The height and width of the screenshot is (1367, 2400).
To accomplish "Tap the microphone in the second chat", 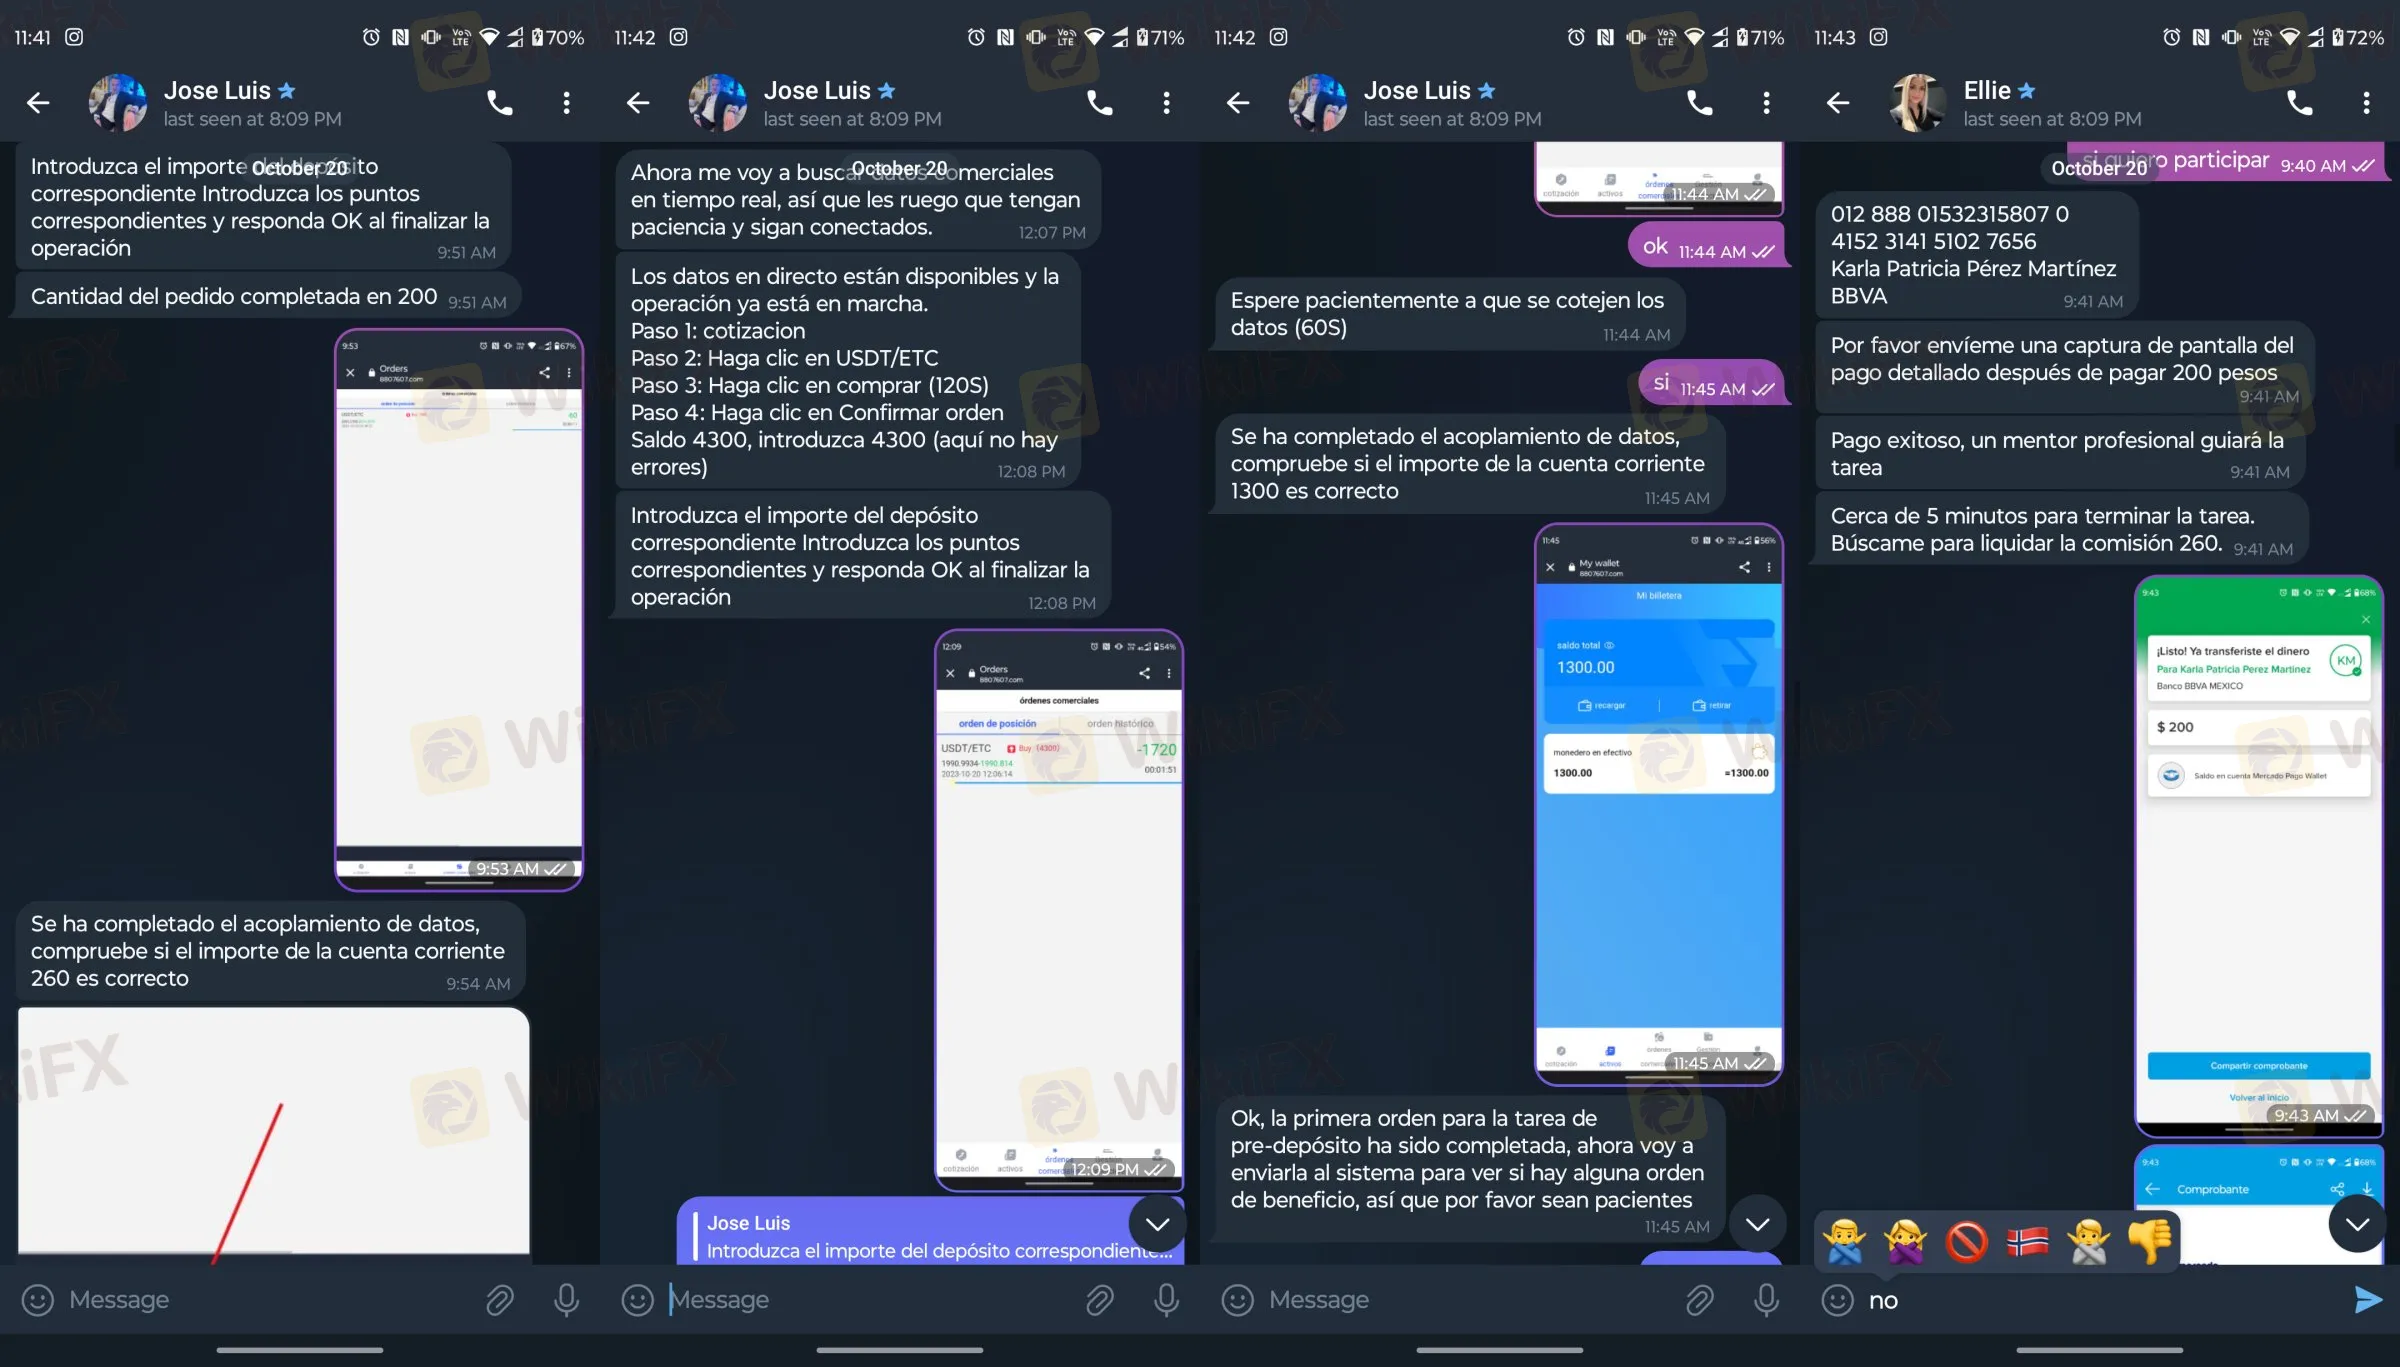I will [1166, 1299].
